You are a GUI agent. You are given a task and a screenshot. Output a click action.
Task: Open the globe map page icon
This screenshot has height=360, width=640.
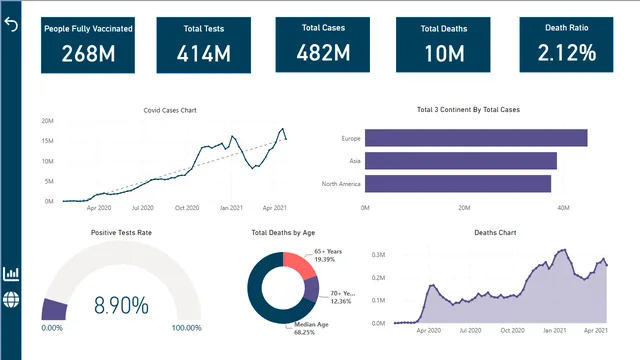tap(11, 300)
